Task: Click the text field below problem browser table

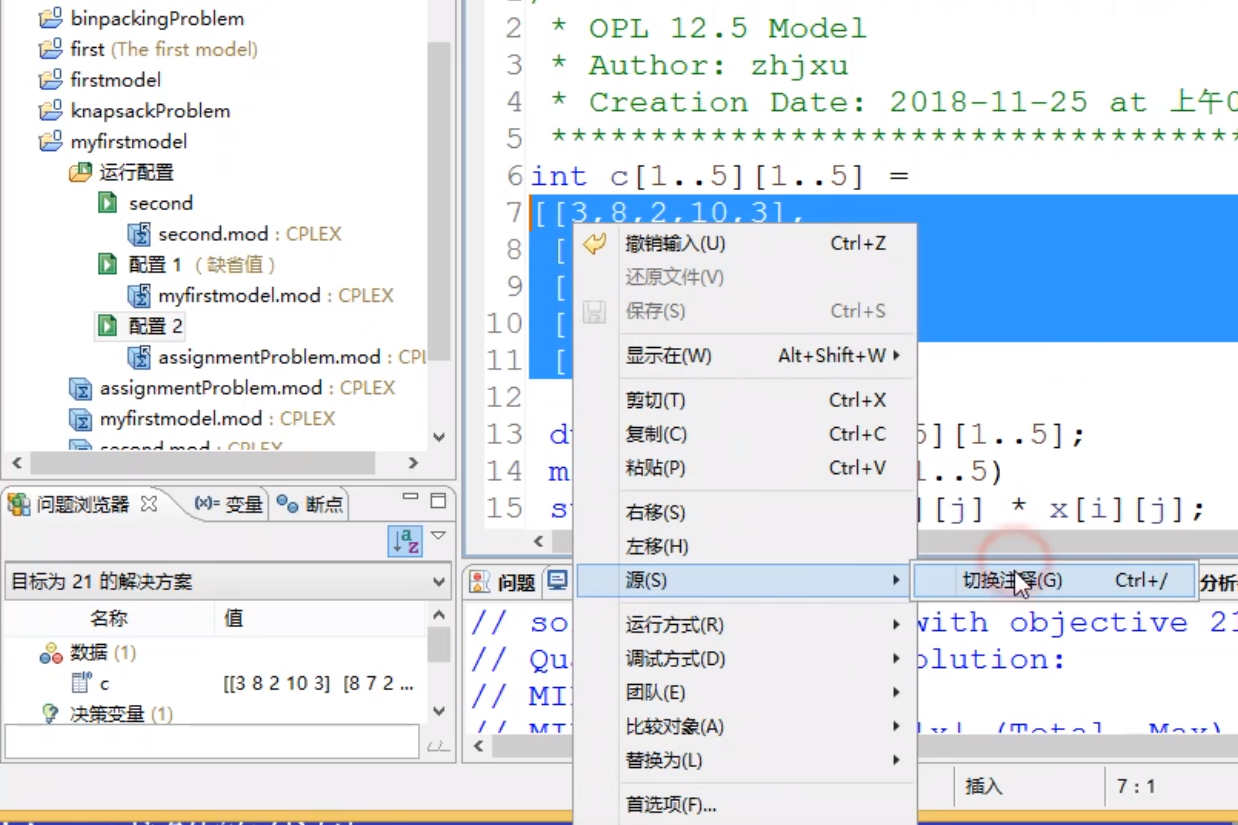Action: pos(212,742)
